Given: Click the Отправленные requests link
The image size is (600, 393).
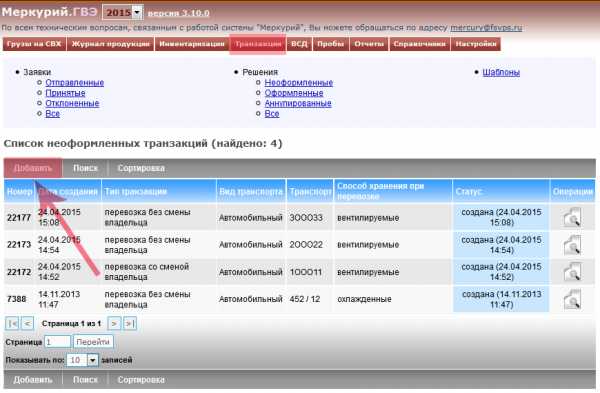Looking at the screenshot, I should pos(75,83).
